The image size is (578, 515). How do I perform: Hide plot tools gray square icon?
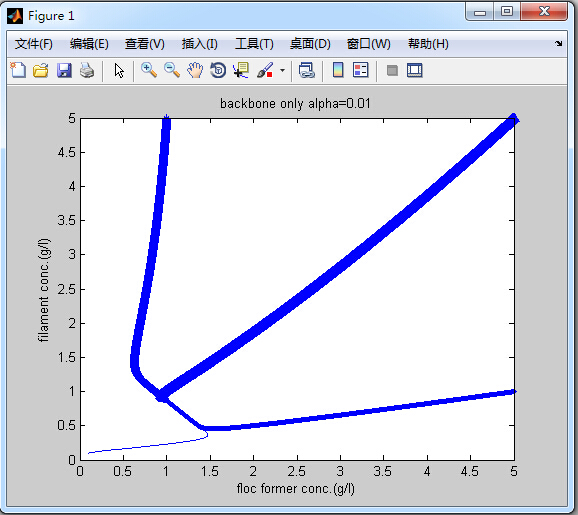(x=392, y=70)
